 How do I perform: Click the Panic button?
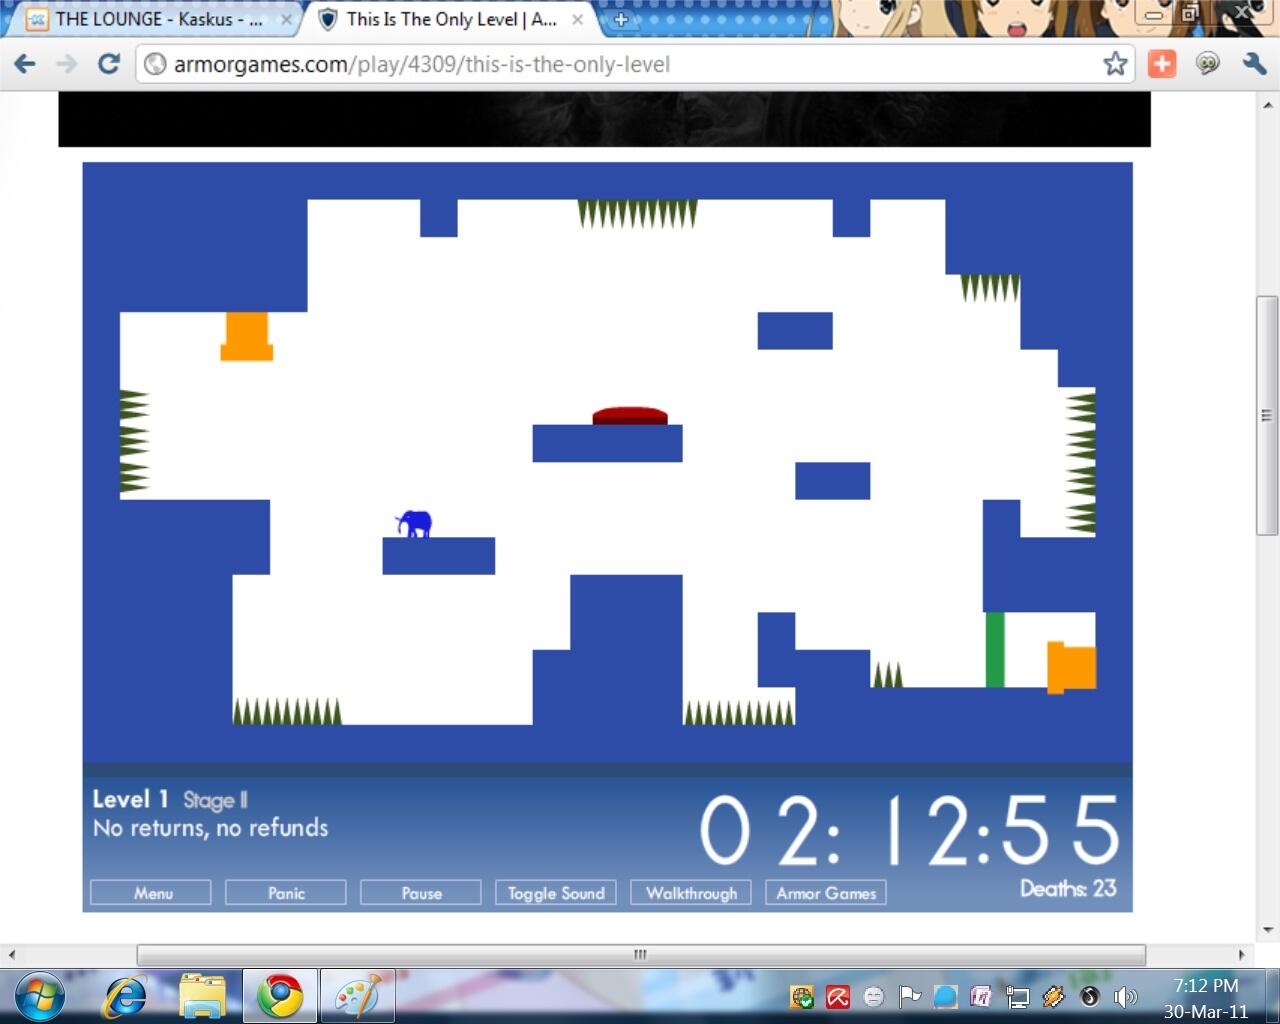[x=286, y=893]
